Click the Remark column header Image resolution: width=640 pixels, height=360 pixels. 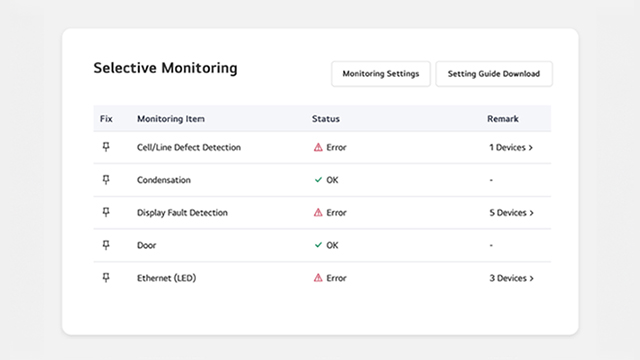coord(503,119)
